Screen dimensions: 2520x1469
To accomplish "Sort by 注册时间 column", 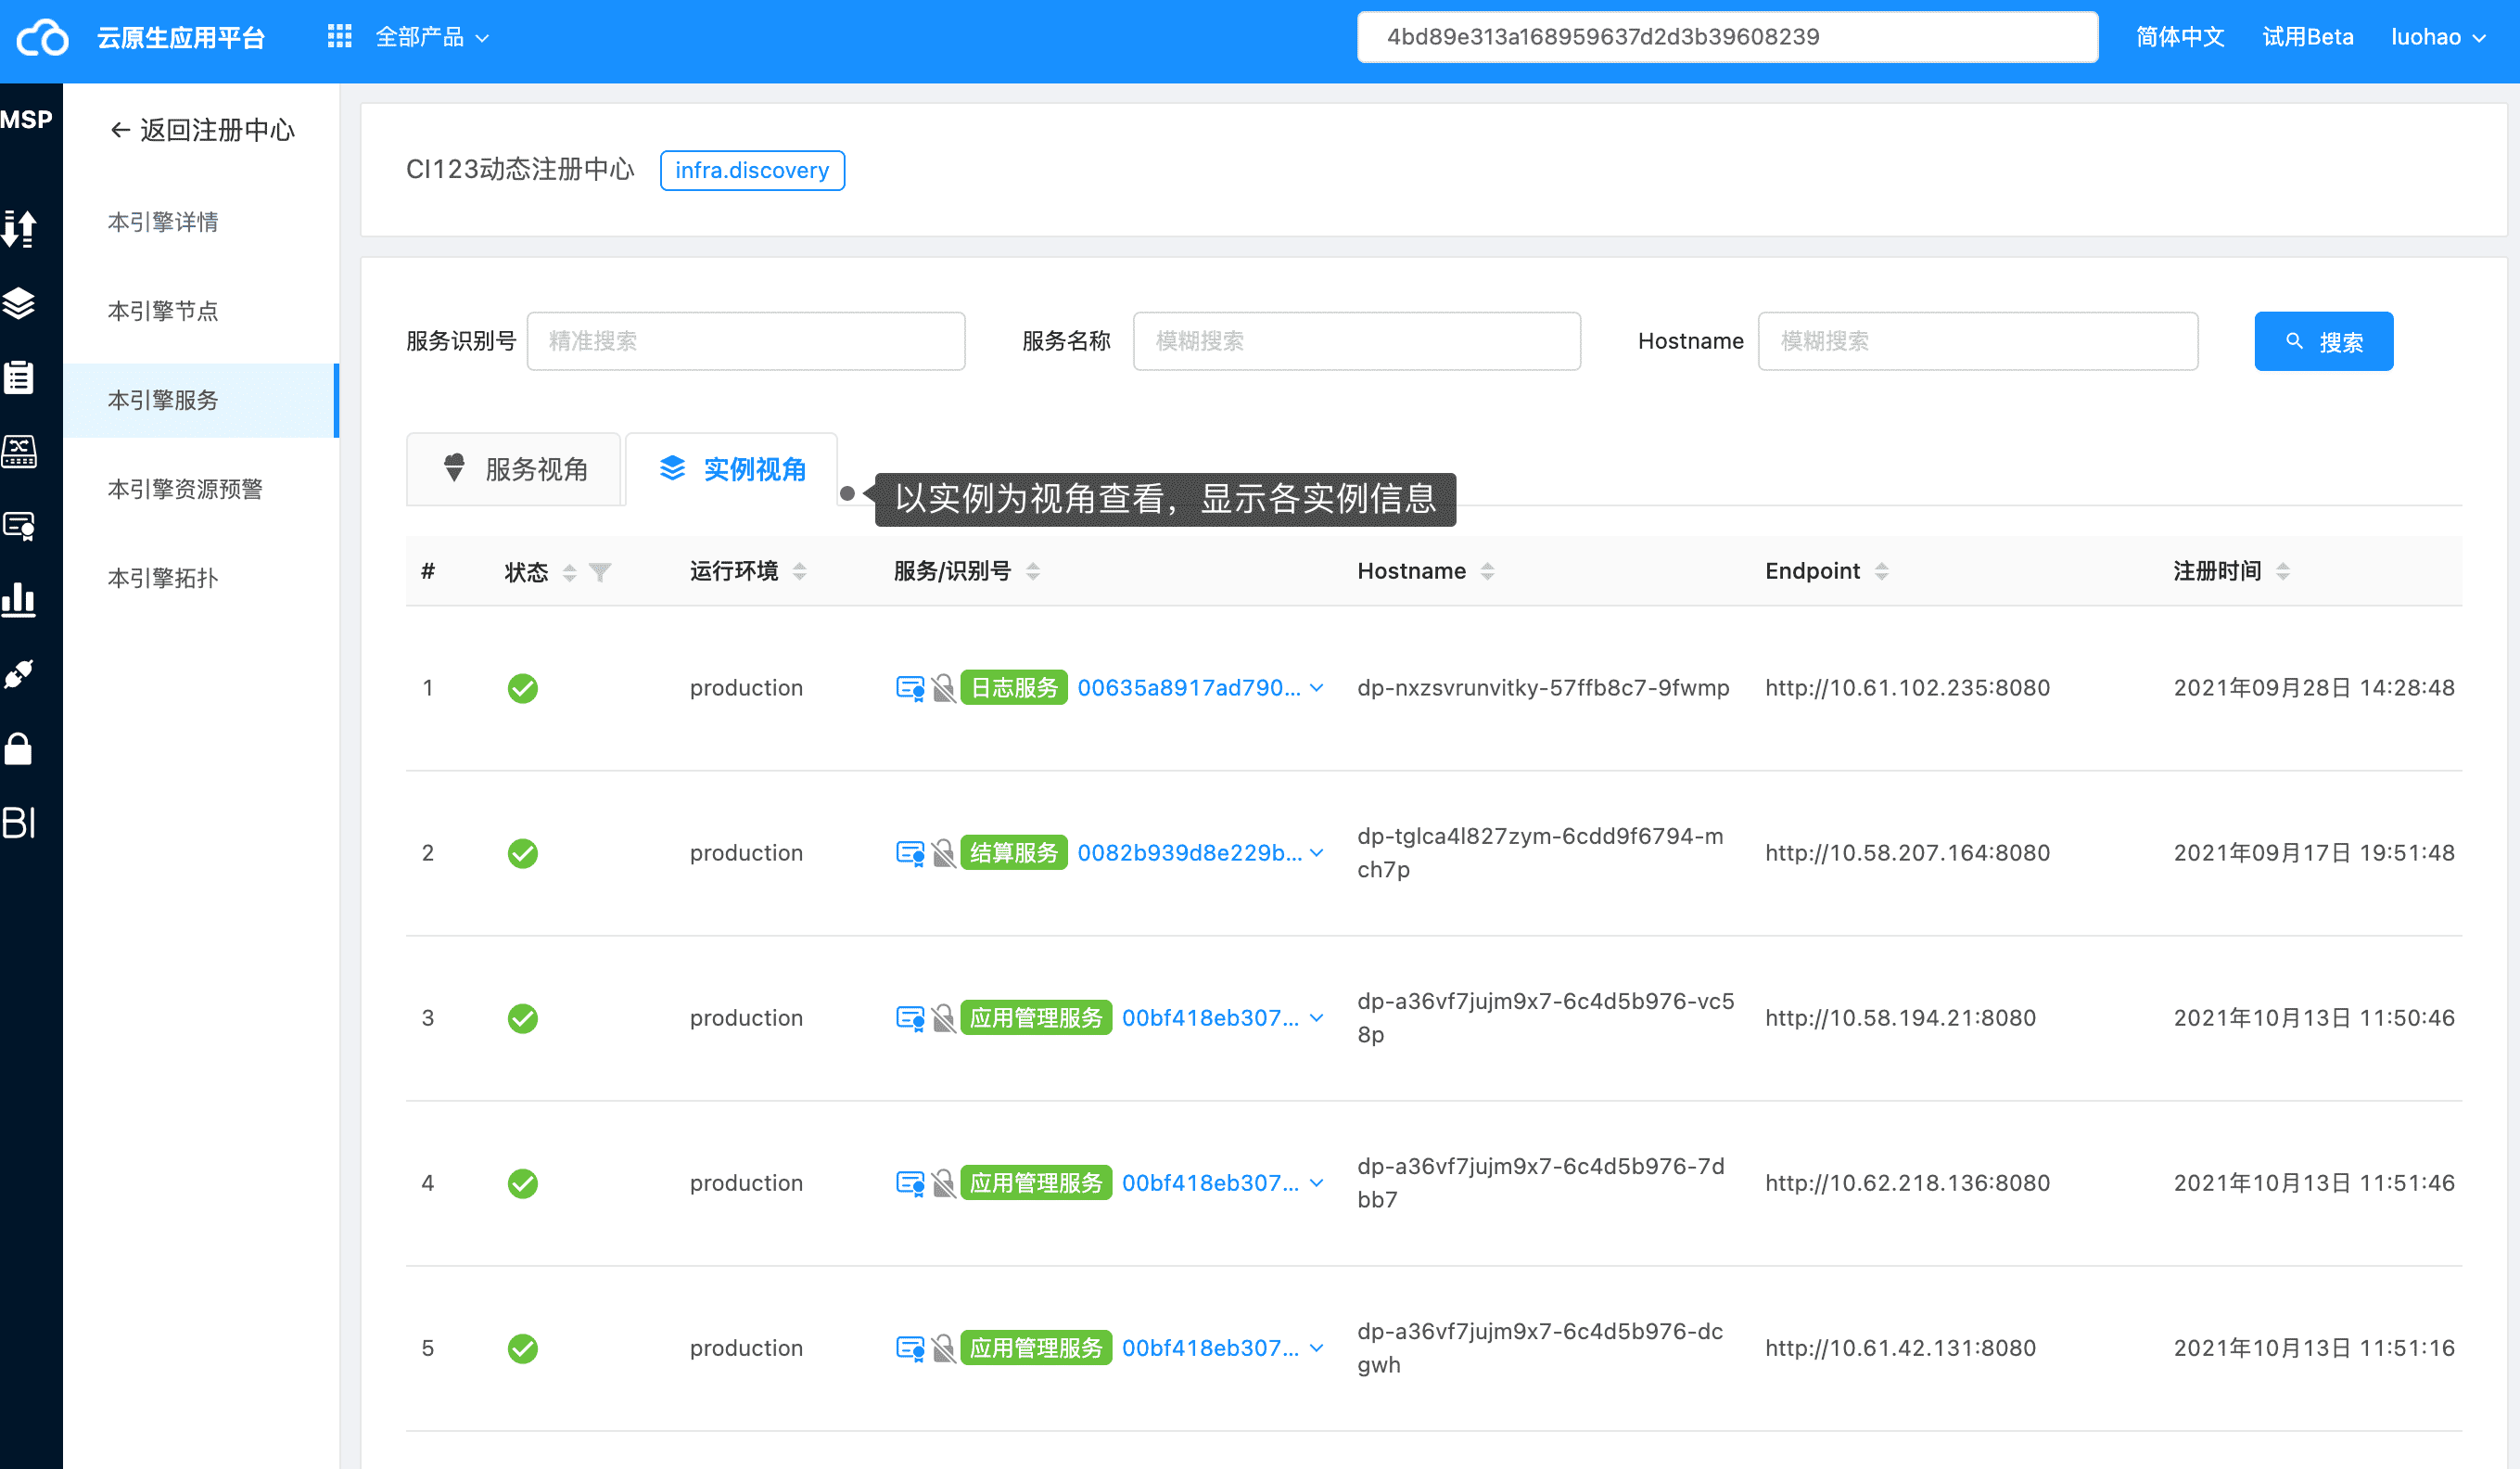I will 2283,571.
